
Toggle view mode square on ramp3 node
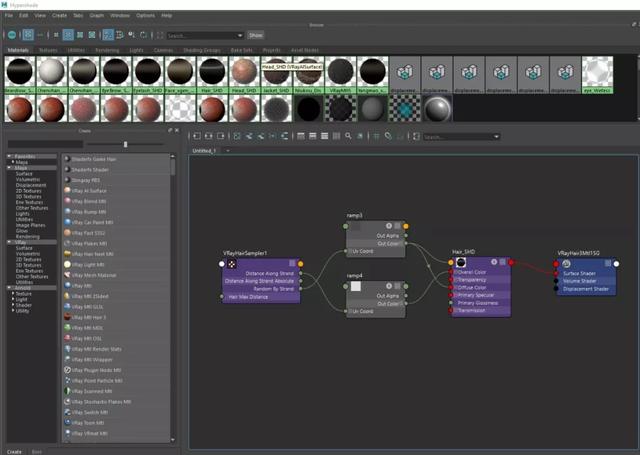pyautogui.click(x=397, y=226)
